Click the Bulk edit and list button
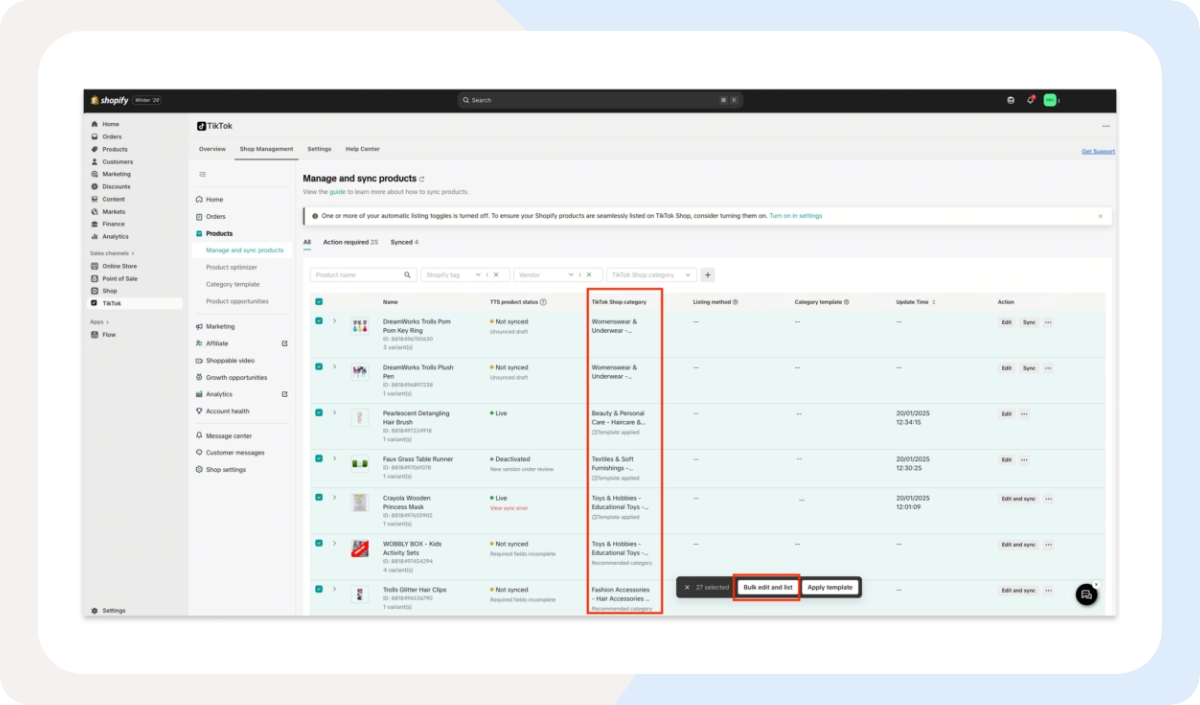 coord(767,587)
